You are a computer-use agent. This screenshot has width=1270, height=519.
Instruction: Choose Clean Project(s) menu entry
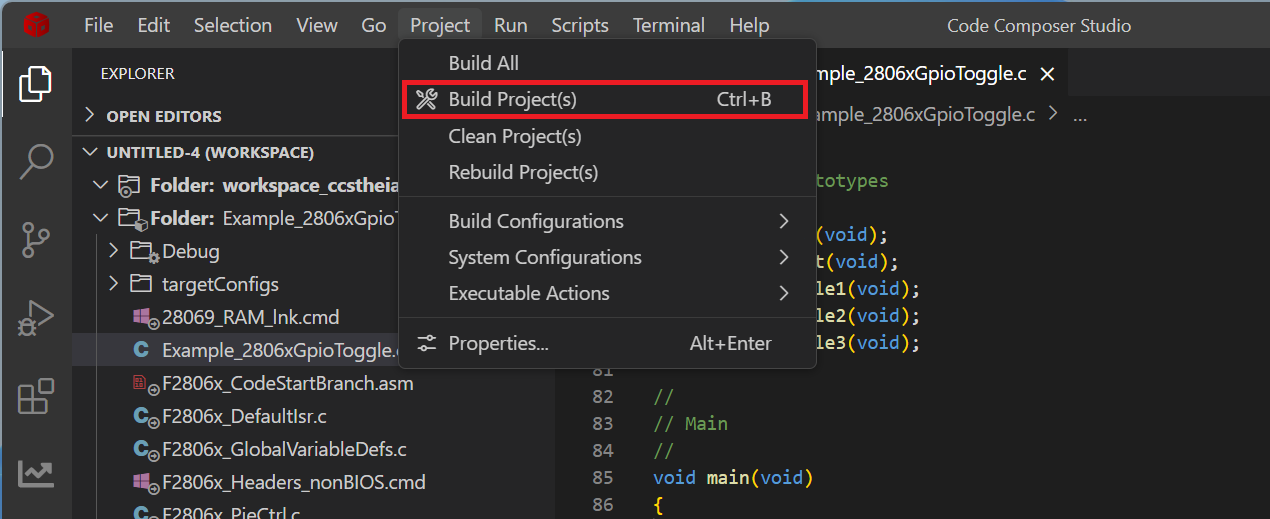pos(608,136)
